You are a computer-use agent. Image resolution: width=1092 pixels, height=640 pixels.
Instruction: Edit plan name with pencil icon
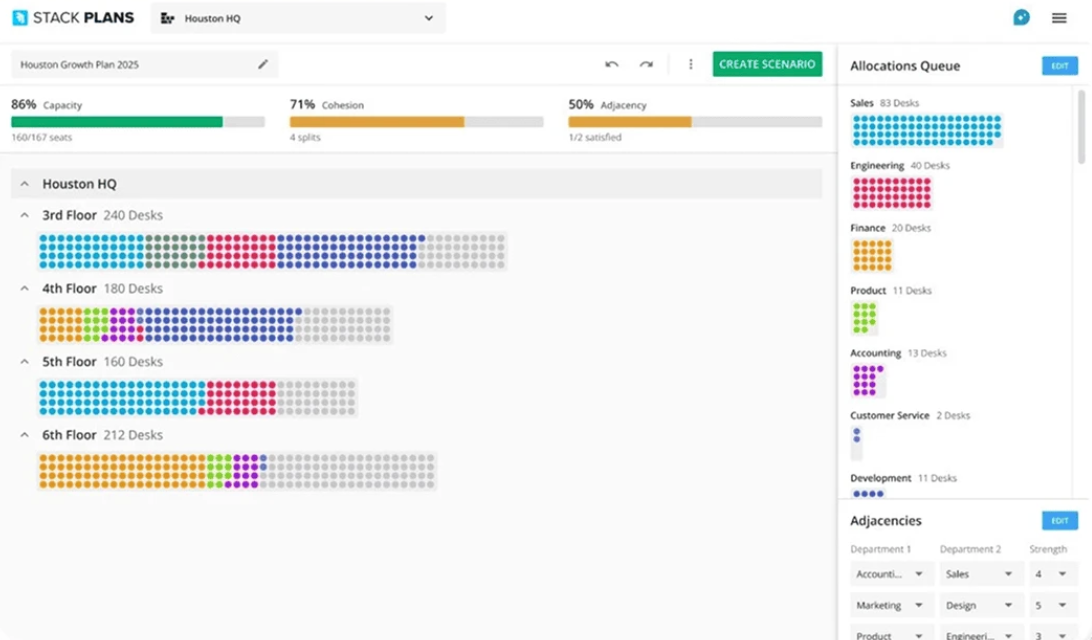[263, 64]
